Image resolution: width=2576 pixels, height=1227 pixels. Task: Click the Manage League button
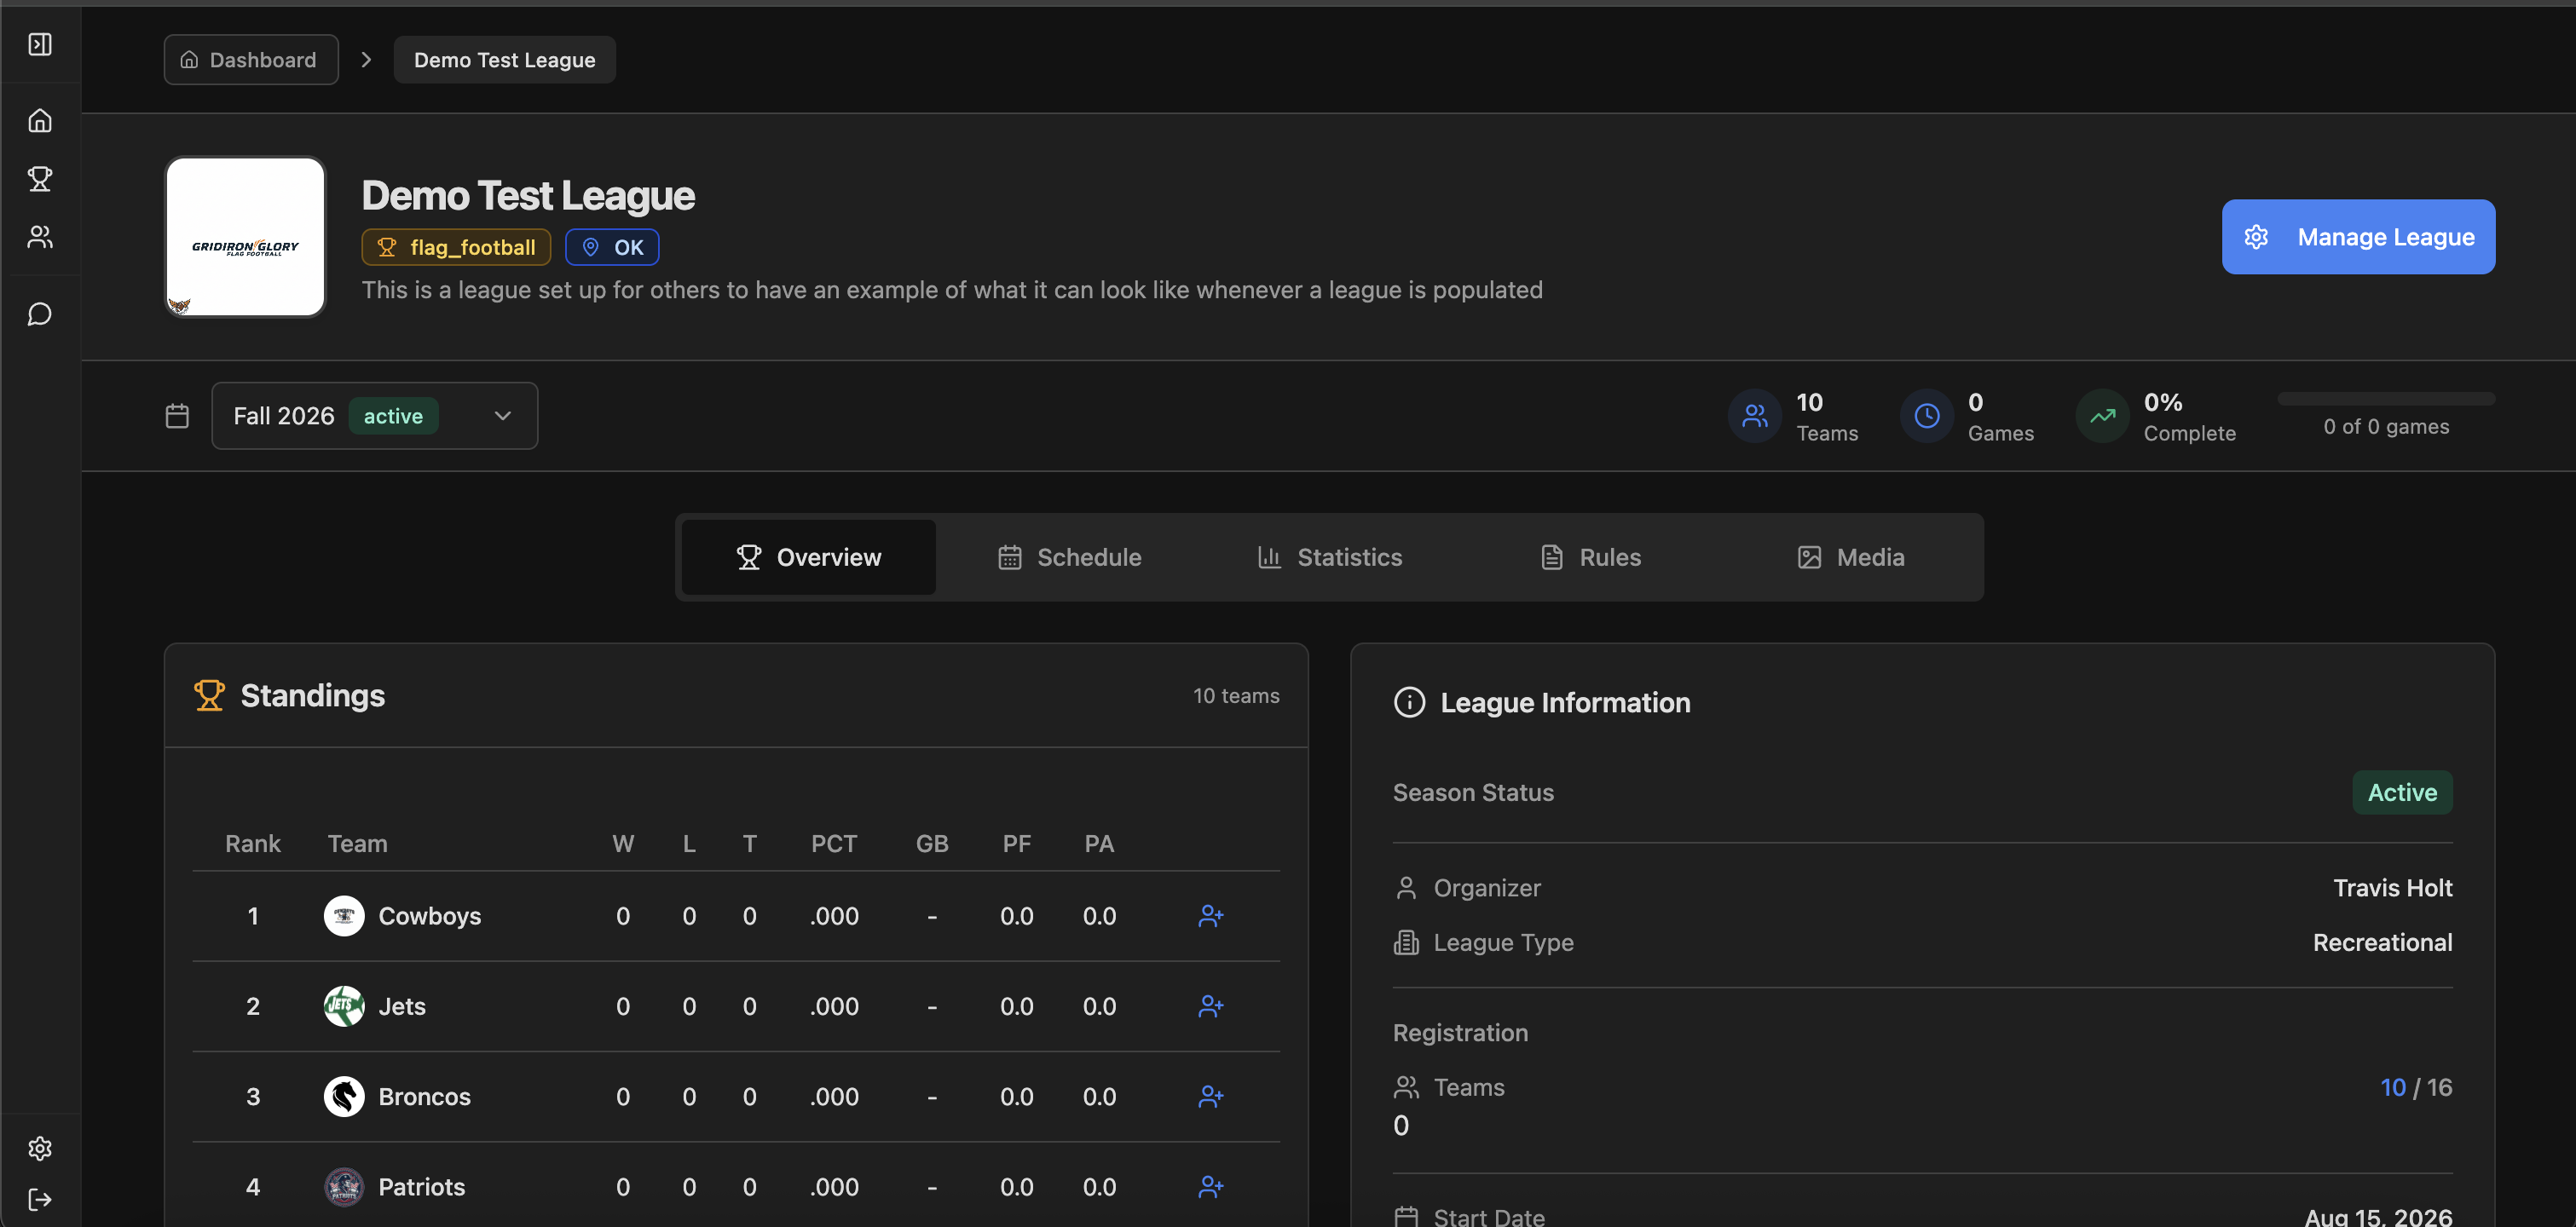tap(2357, 236)
